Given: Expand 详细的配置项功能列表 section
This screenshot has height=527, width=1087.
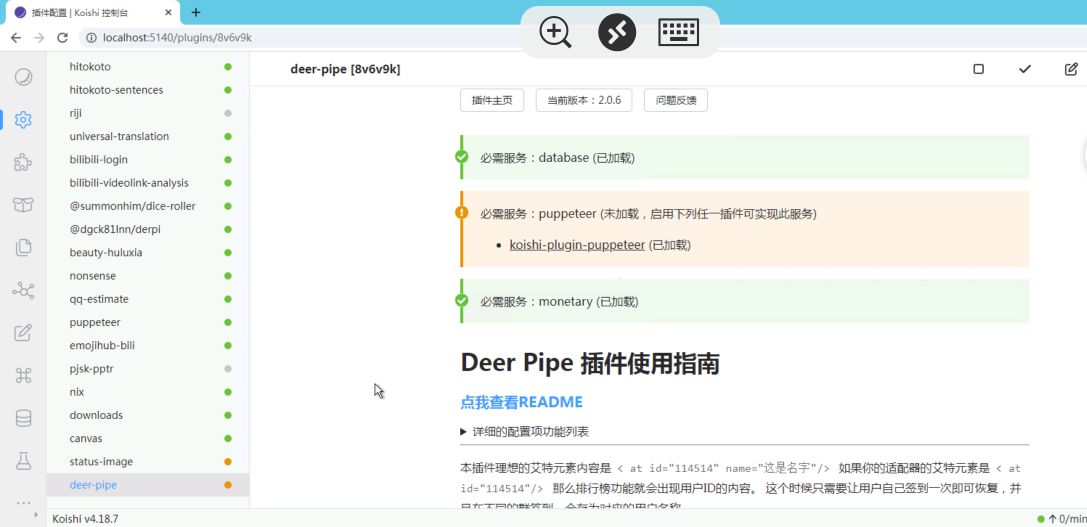Looking at the screenshot, I should pyautogui.click(x=525, y=431).
